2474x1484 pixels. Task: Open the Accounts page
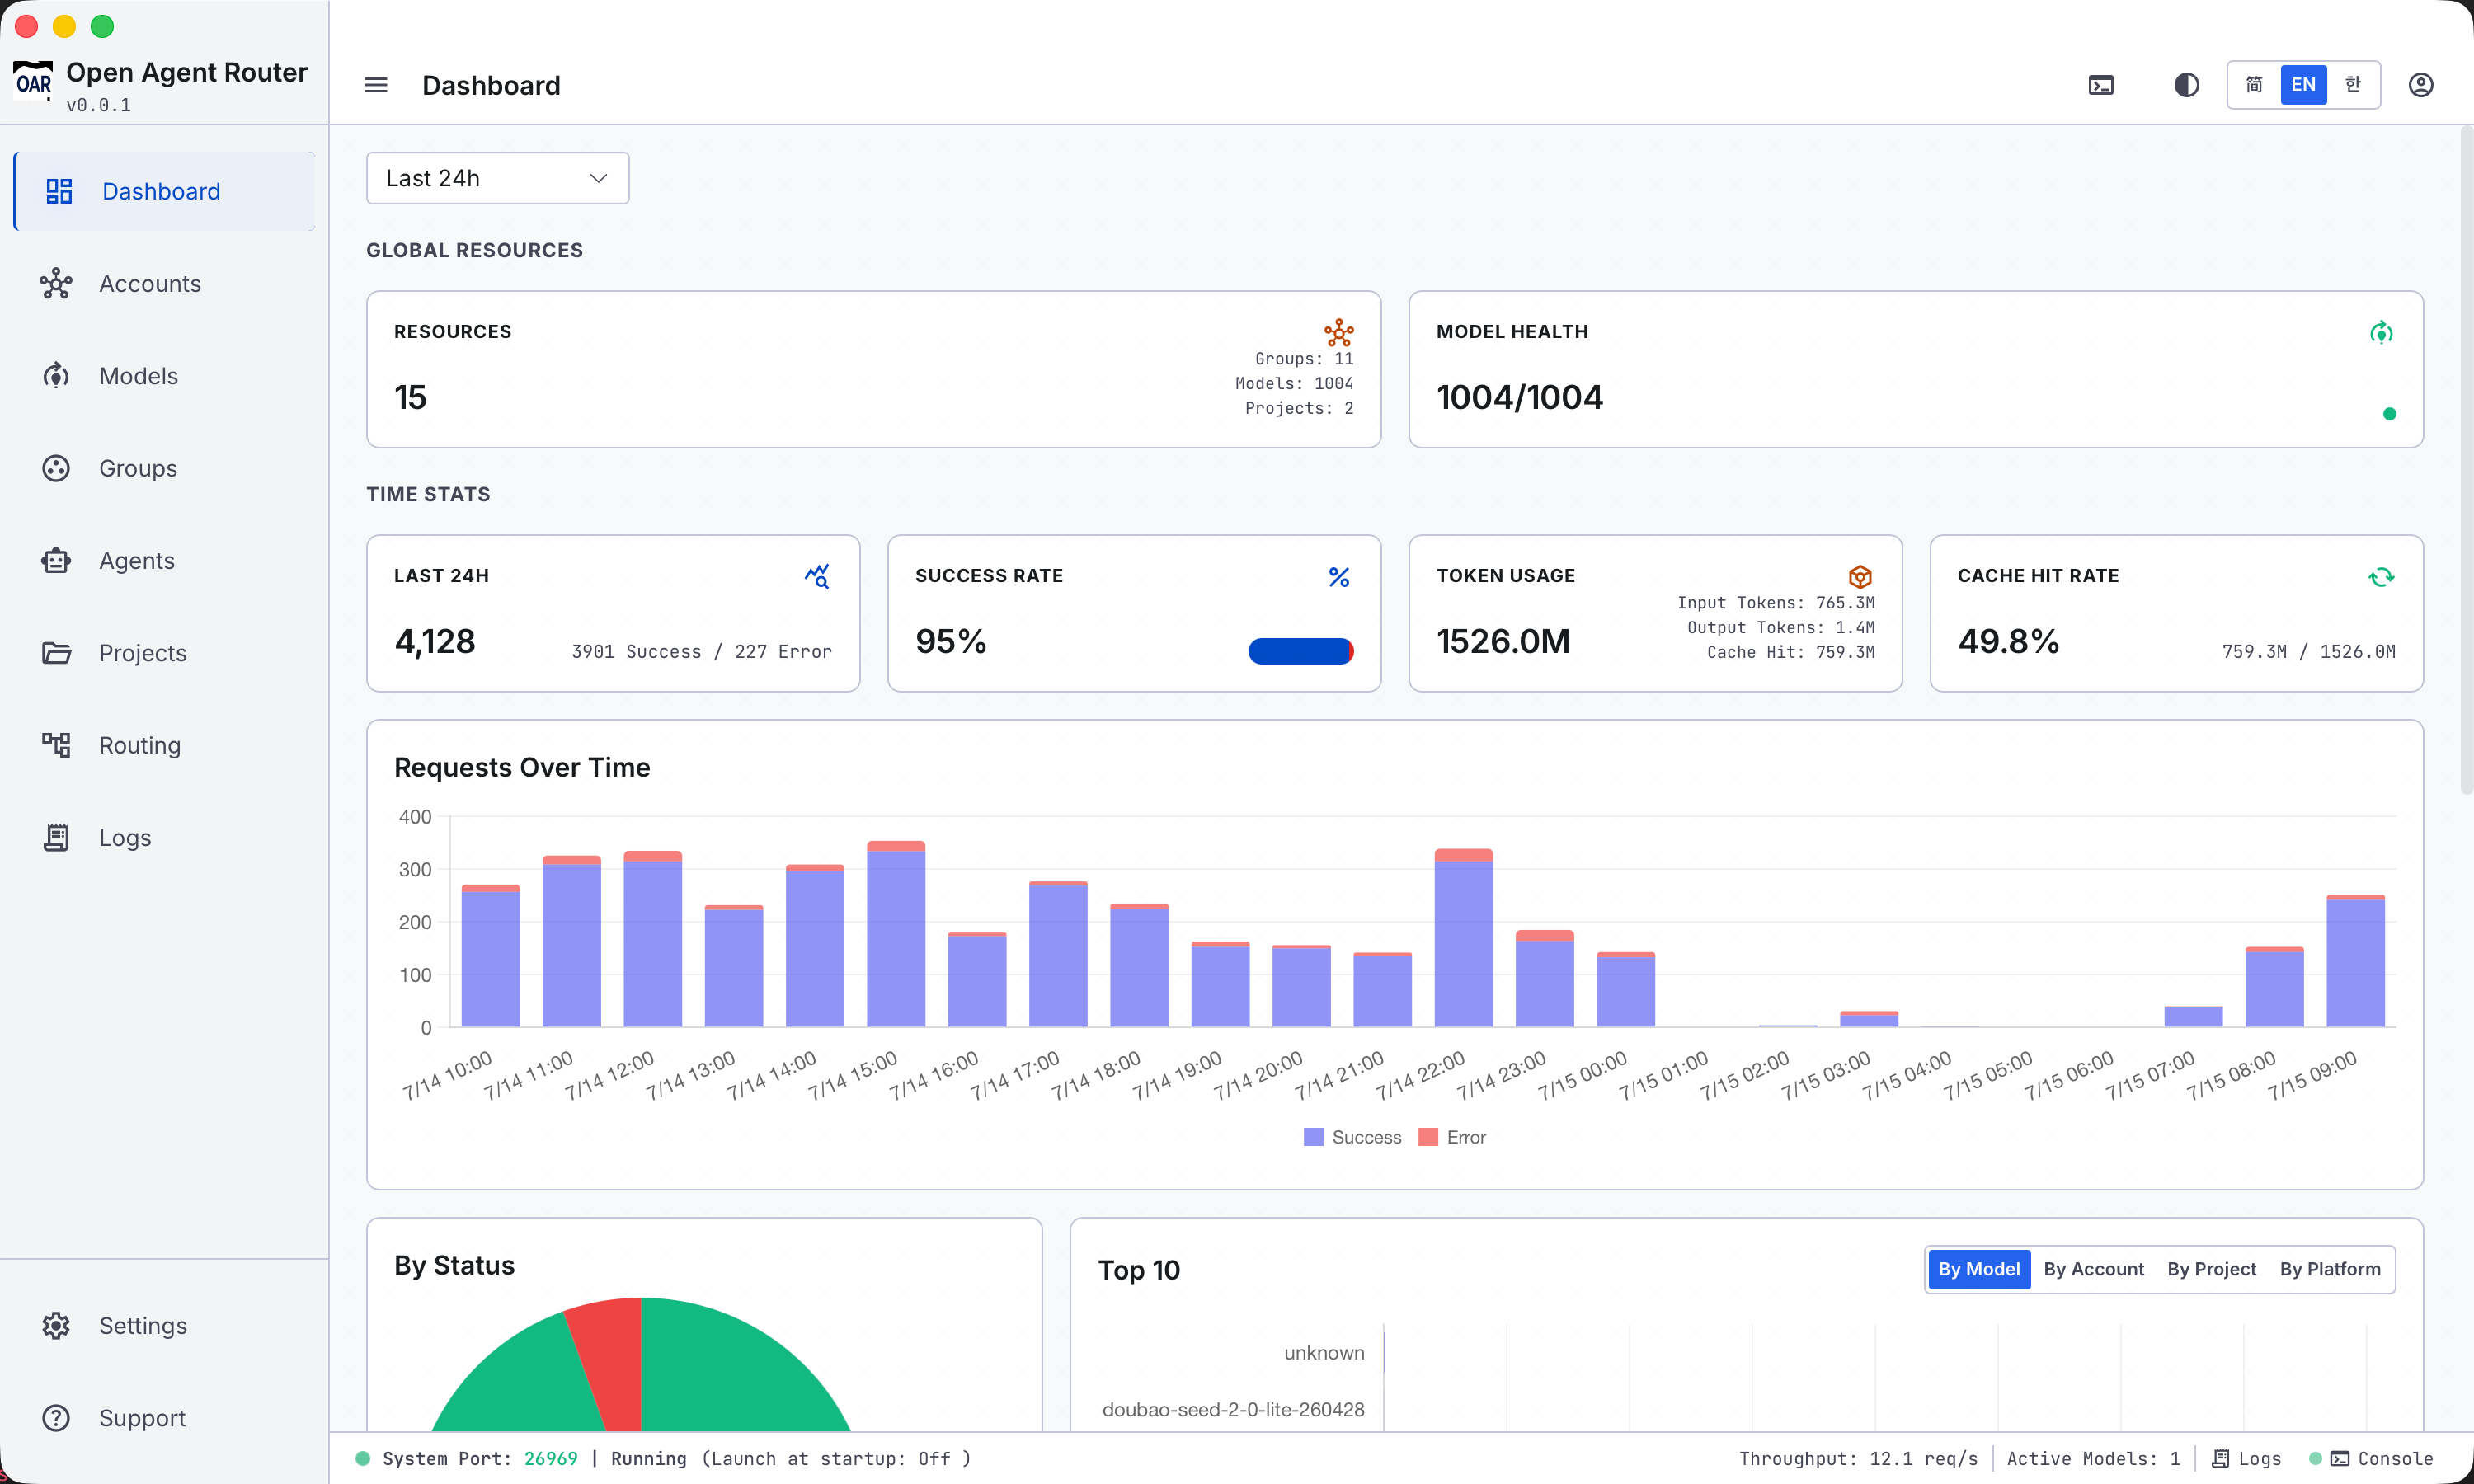click(x=165, y=284)
